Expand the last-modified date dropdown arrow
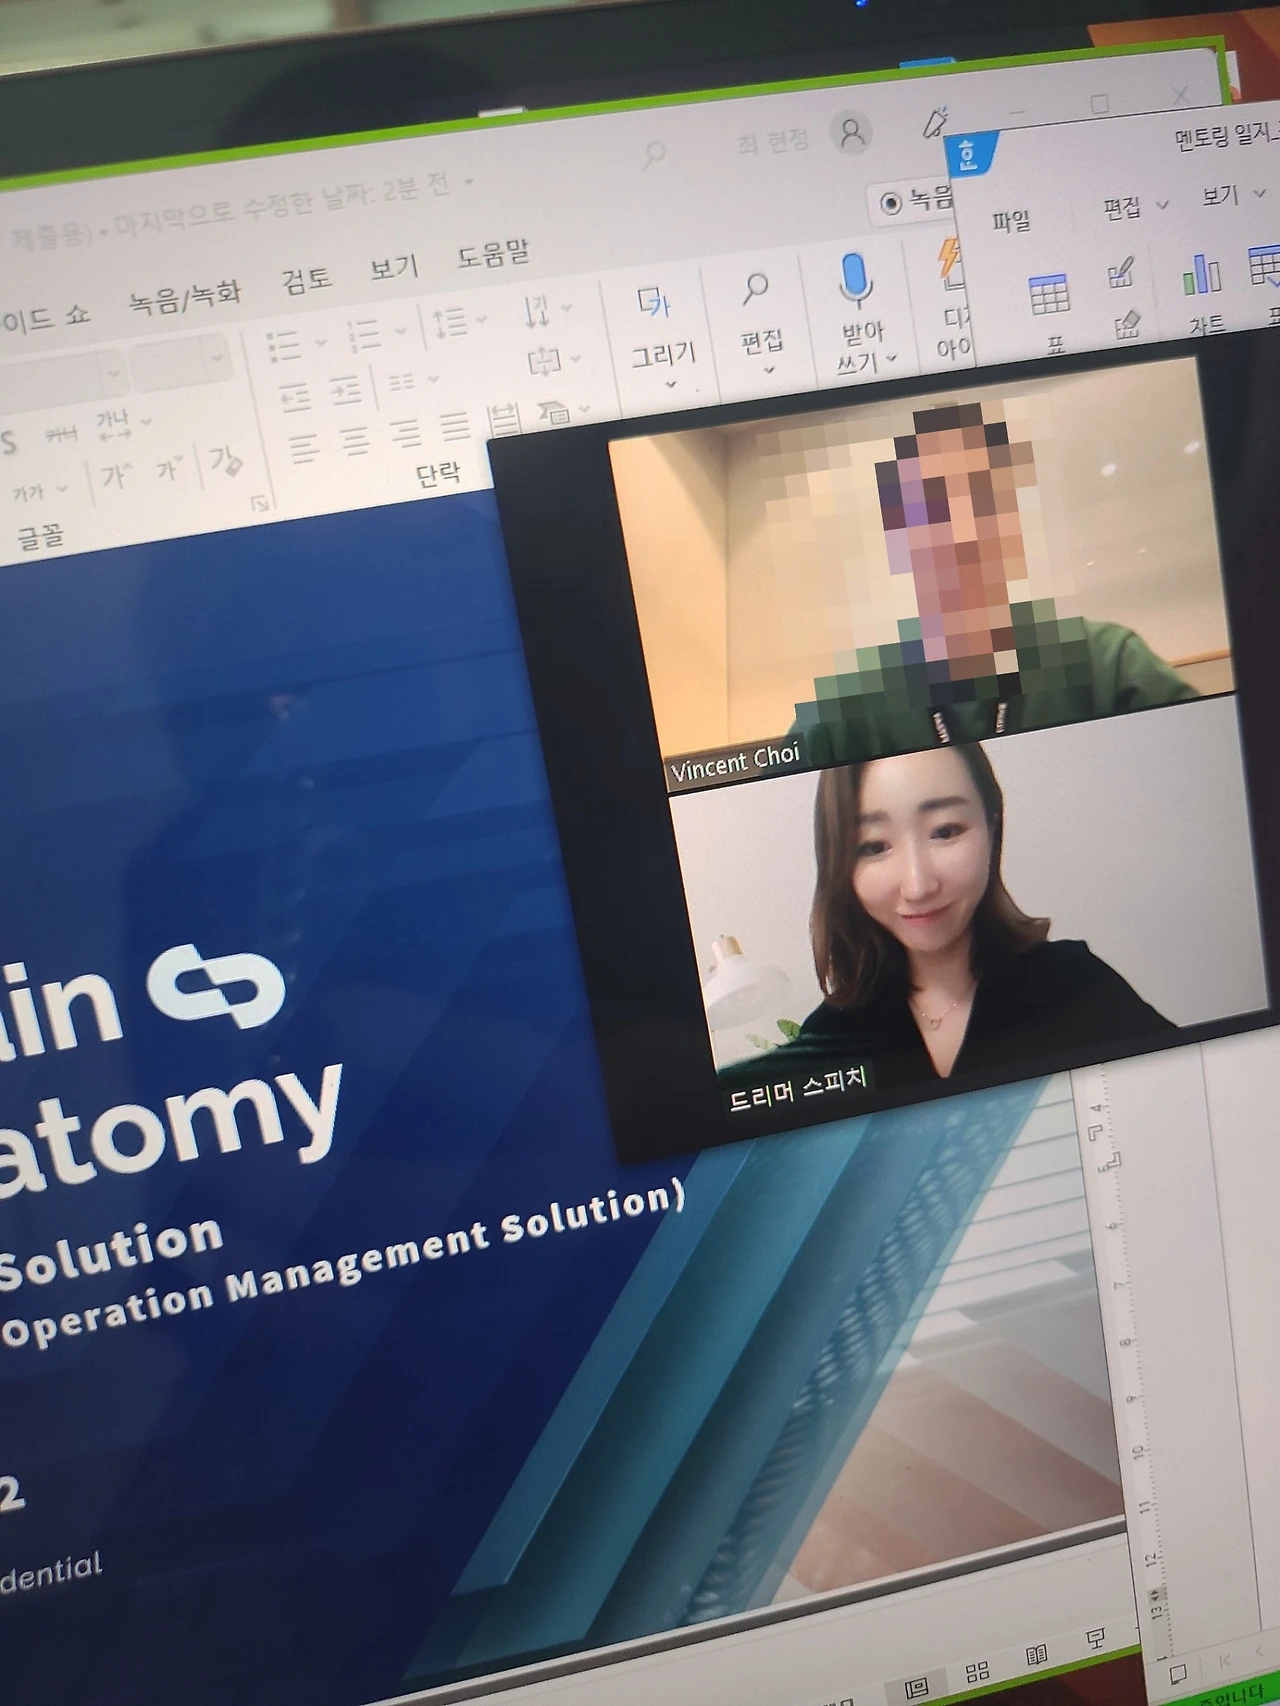1280x1706 pixels. pos(468,184)
